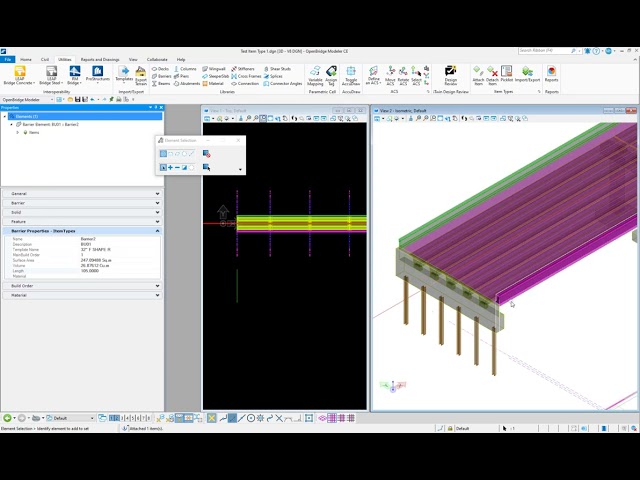This screenshot has width=640, height=480.
Task: Open LEAP Bridge Steel tool
Action: tap(51, 76)
